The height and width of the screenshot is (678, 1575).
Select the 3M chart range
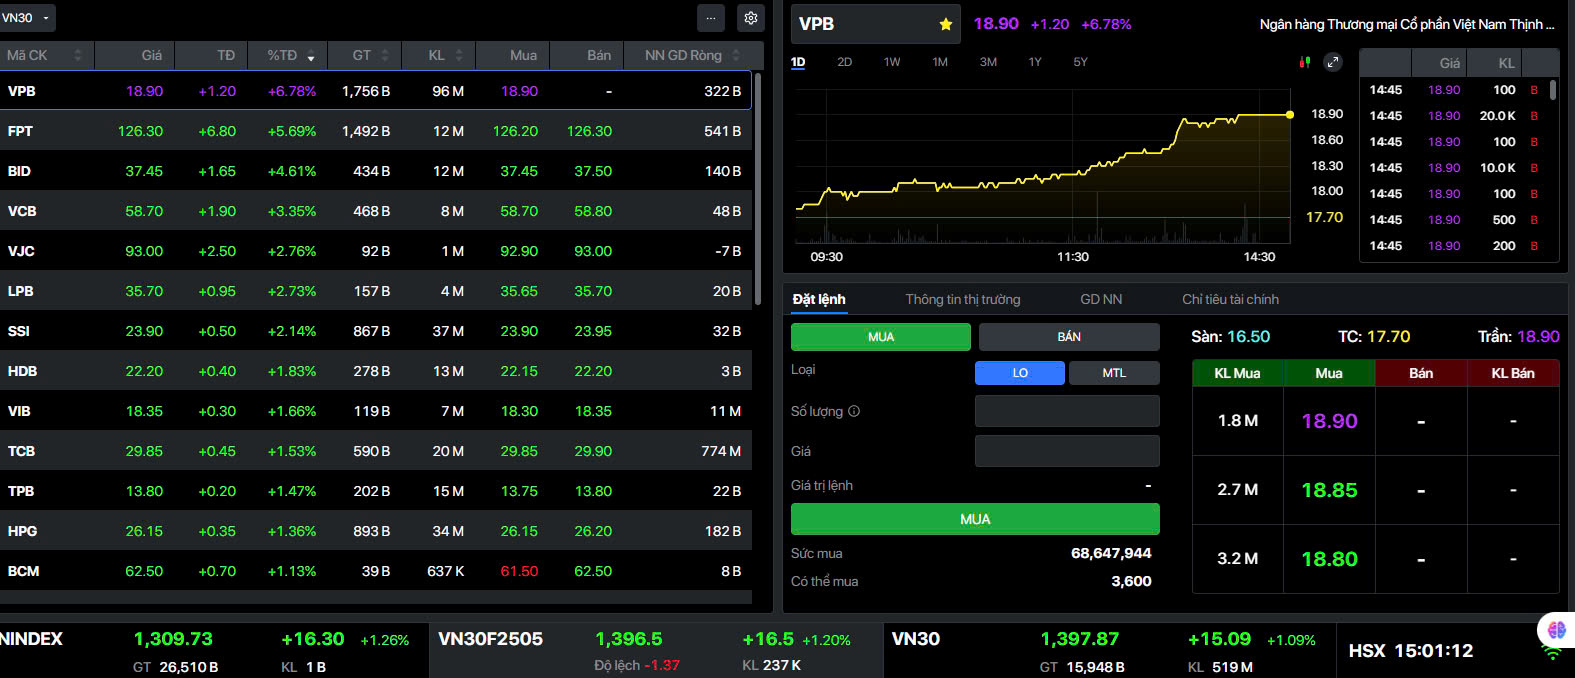click(x=988, y=62)
